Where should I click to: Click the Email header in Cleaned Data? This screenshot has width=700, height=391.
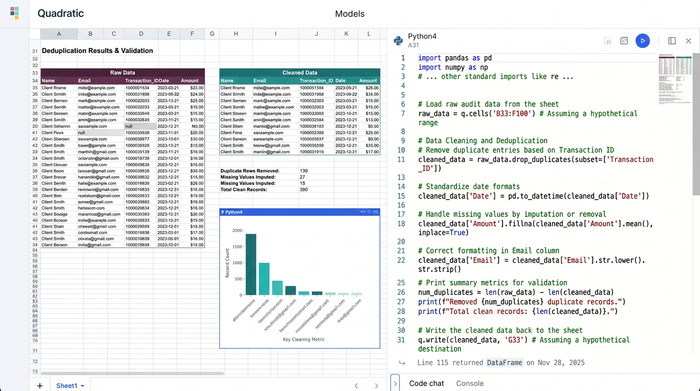(260, 81)
